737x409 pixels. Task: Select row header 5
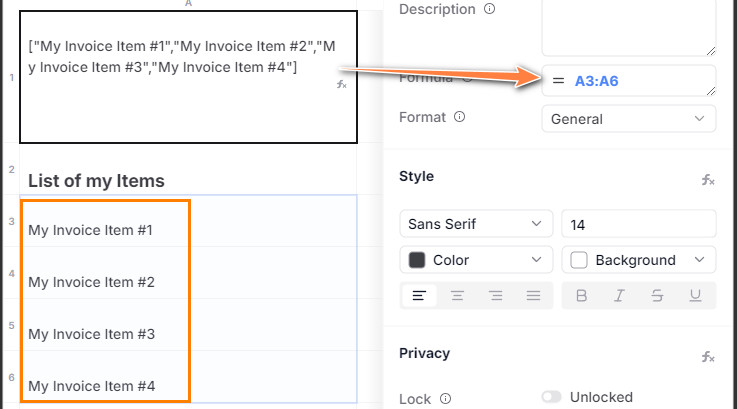pyautogui.click(x=11, y=325)
